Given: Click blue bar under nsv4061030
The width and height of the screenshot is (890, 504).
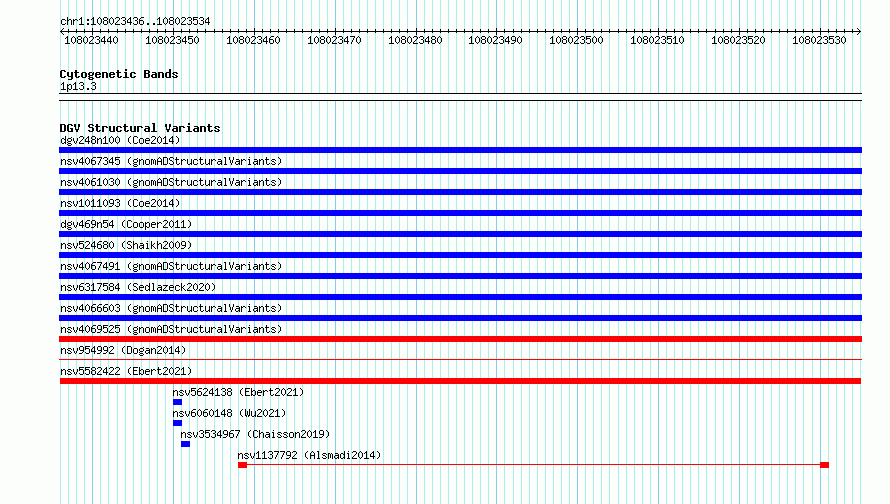Looking at the screenshot, I should click(x=460, y=192).
